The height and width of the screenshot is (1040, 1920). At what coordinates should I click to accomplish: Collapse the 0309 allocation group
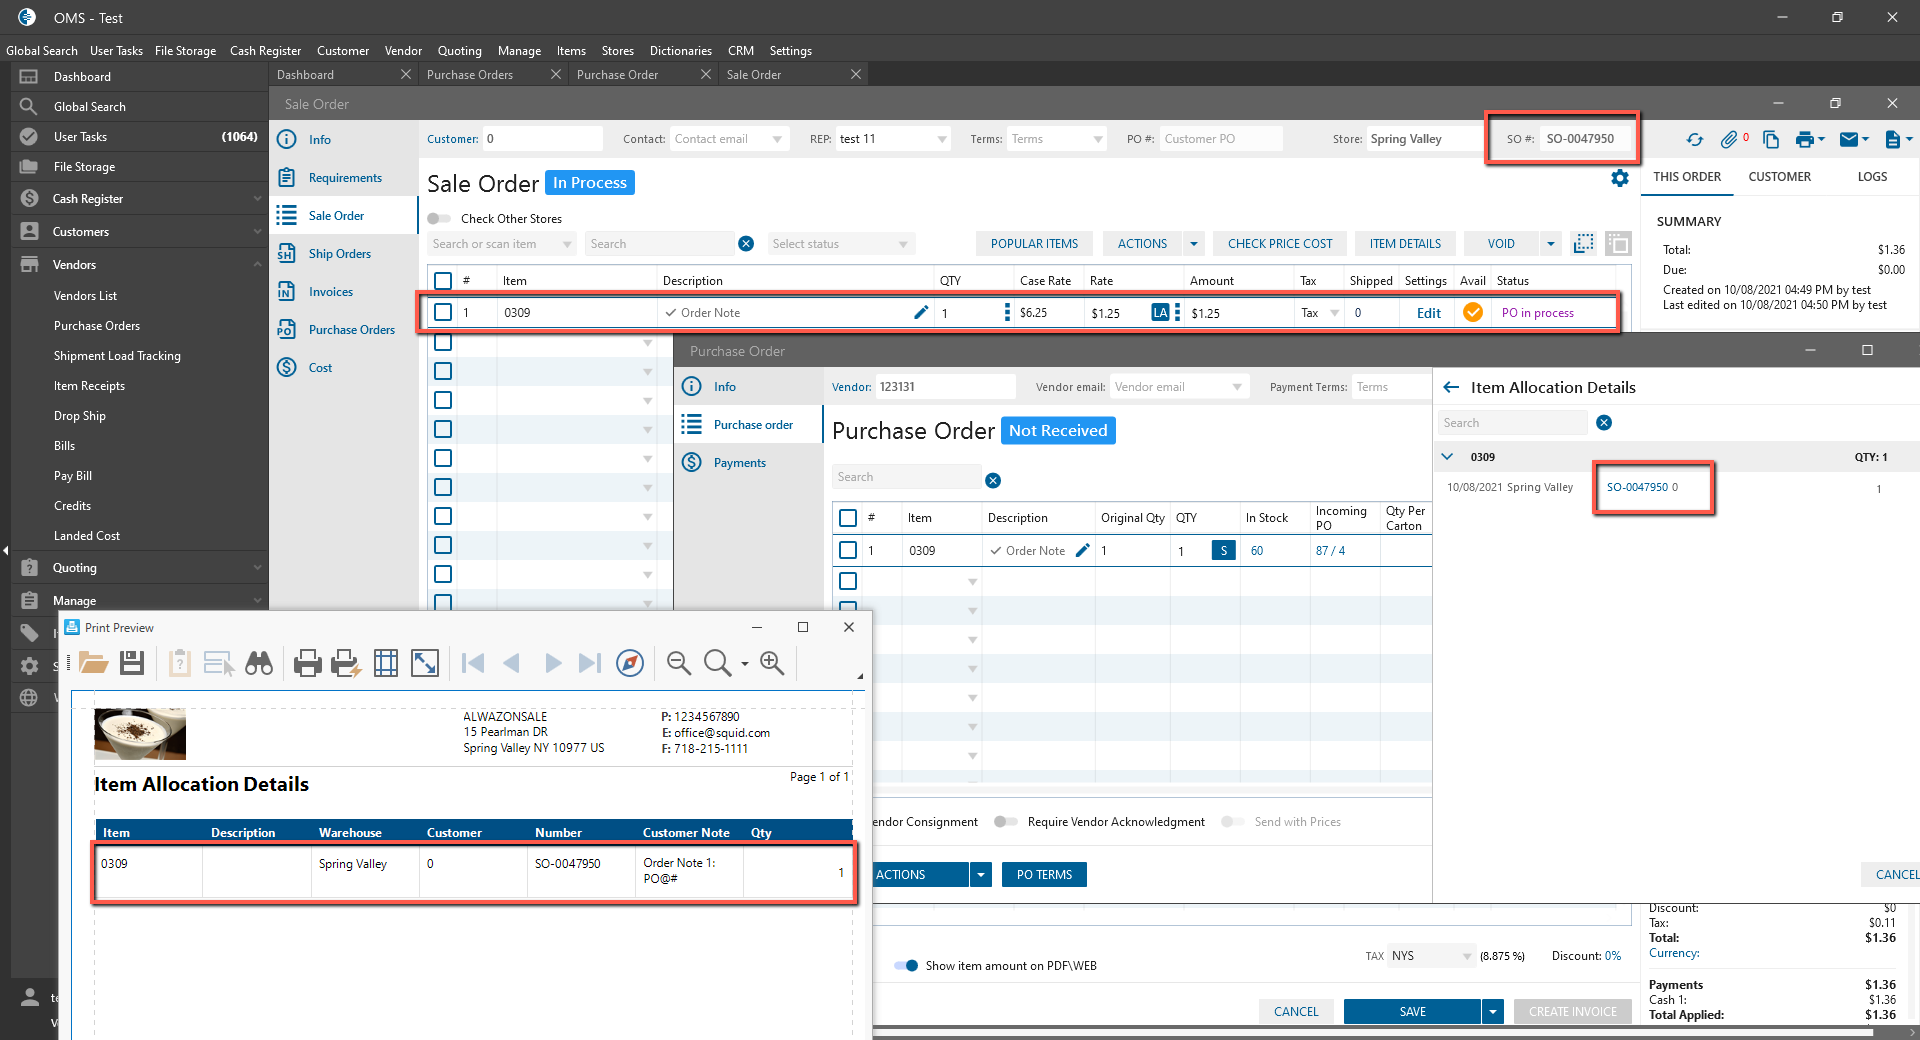point(1447,457)
